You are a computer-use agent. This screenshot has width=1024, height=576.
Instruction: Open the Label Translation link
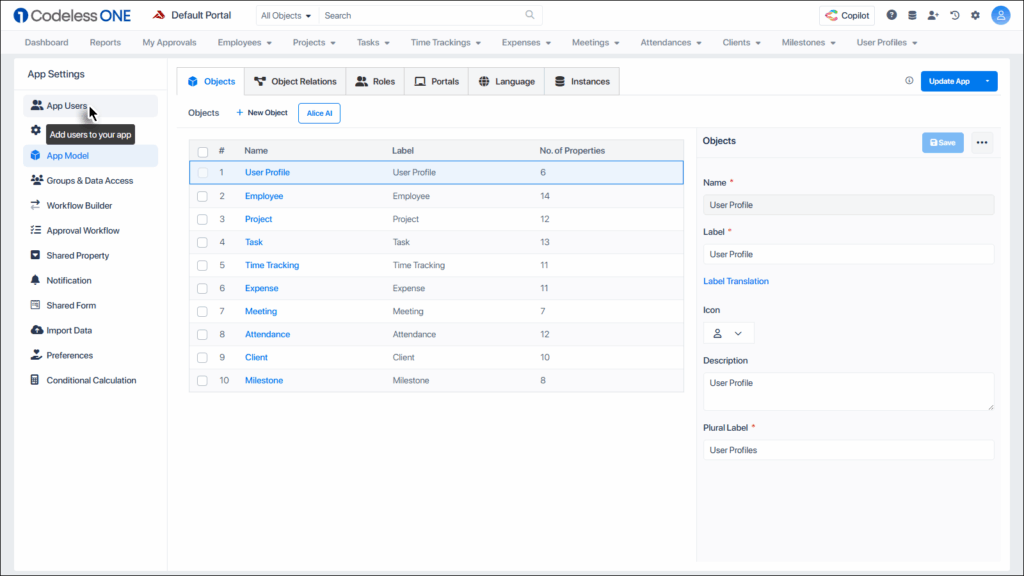[x=736, y=281]
